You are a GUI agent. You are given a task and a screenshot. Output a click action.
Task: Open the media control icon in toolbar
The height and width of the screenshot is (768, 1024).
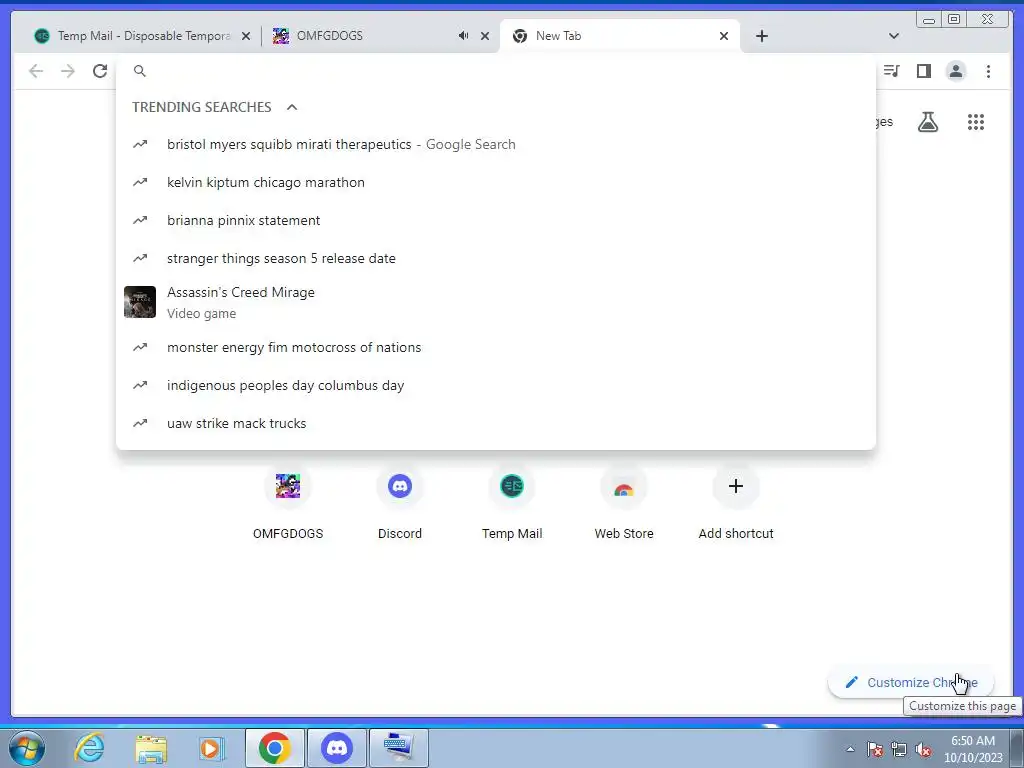click(x=891, y=71)
